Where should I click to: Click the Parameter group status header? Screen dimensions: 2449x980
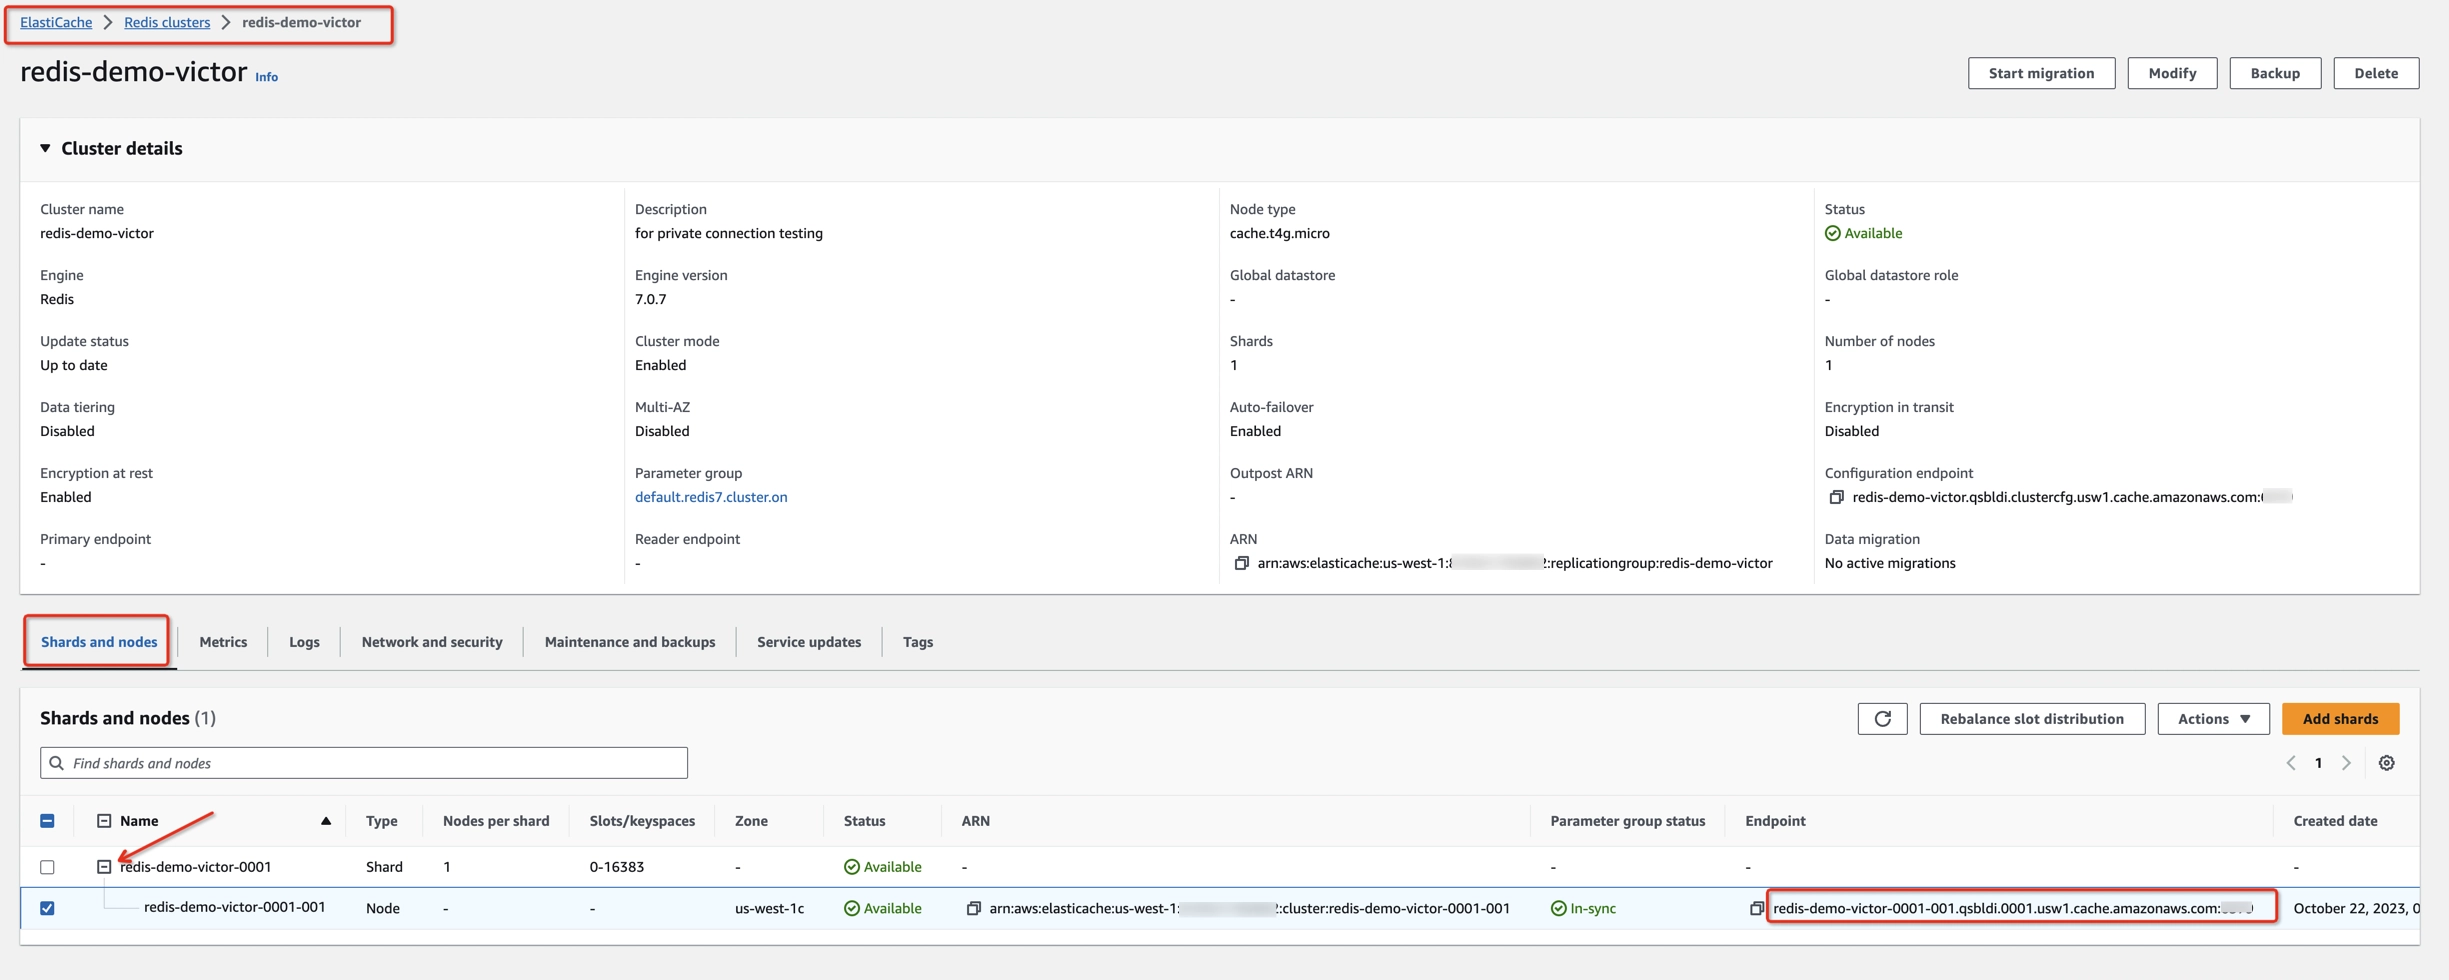[1627, 821]
